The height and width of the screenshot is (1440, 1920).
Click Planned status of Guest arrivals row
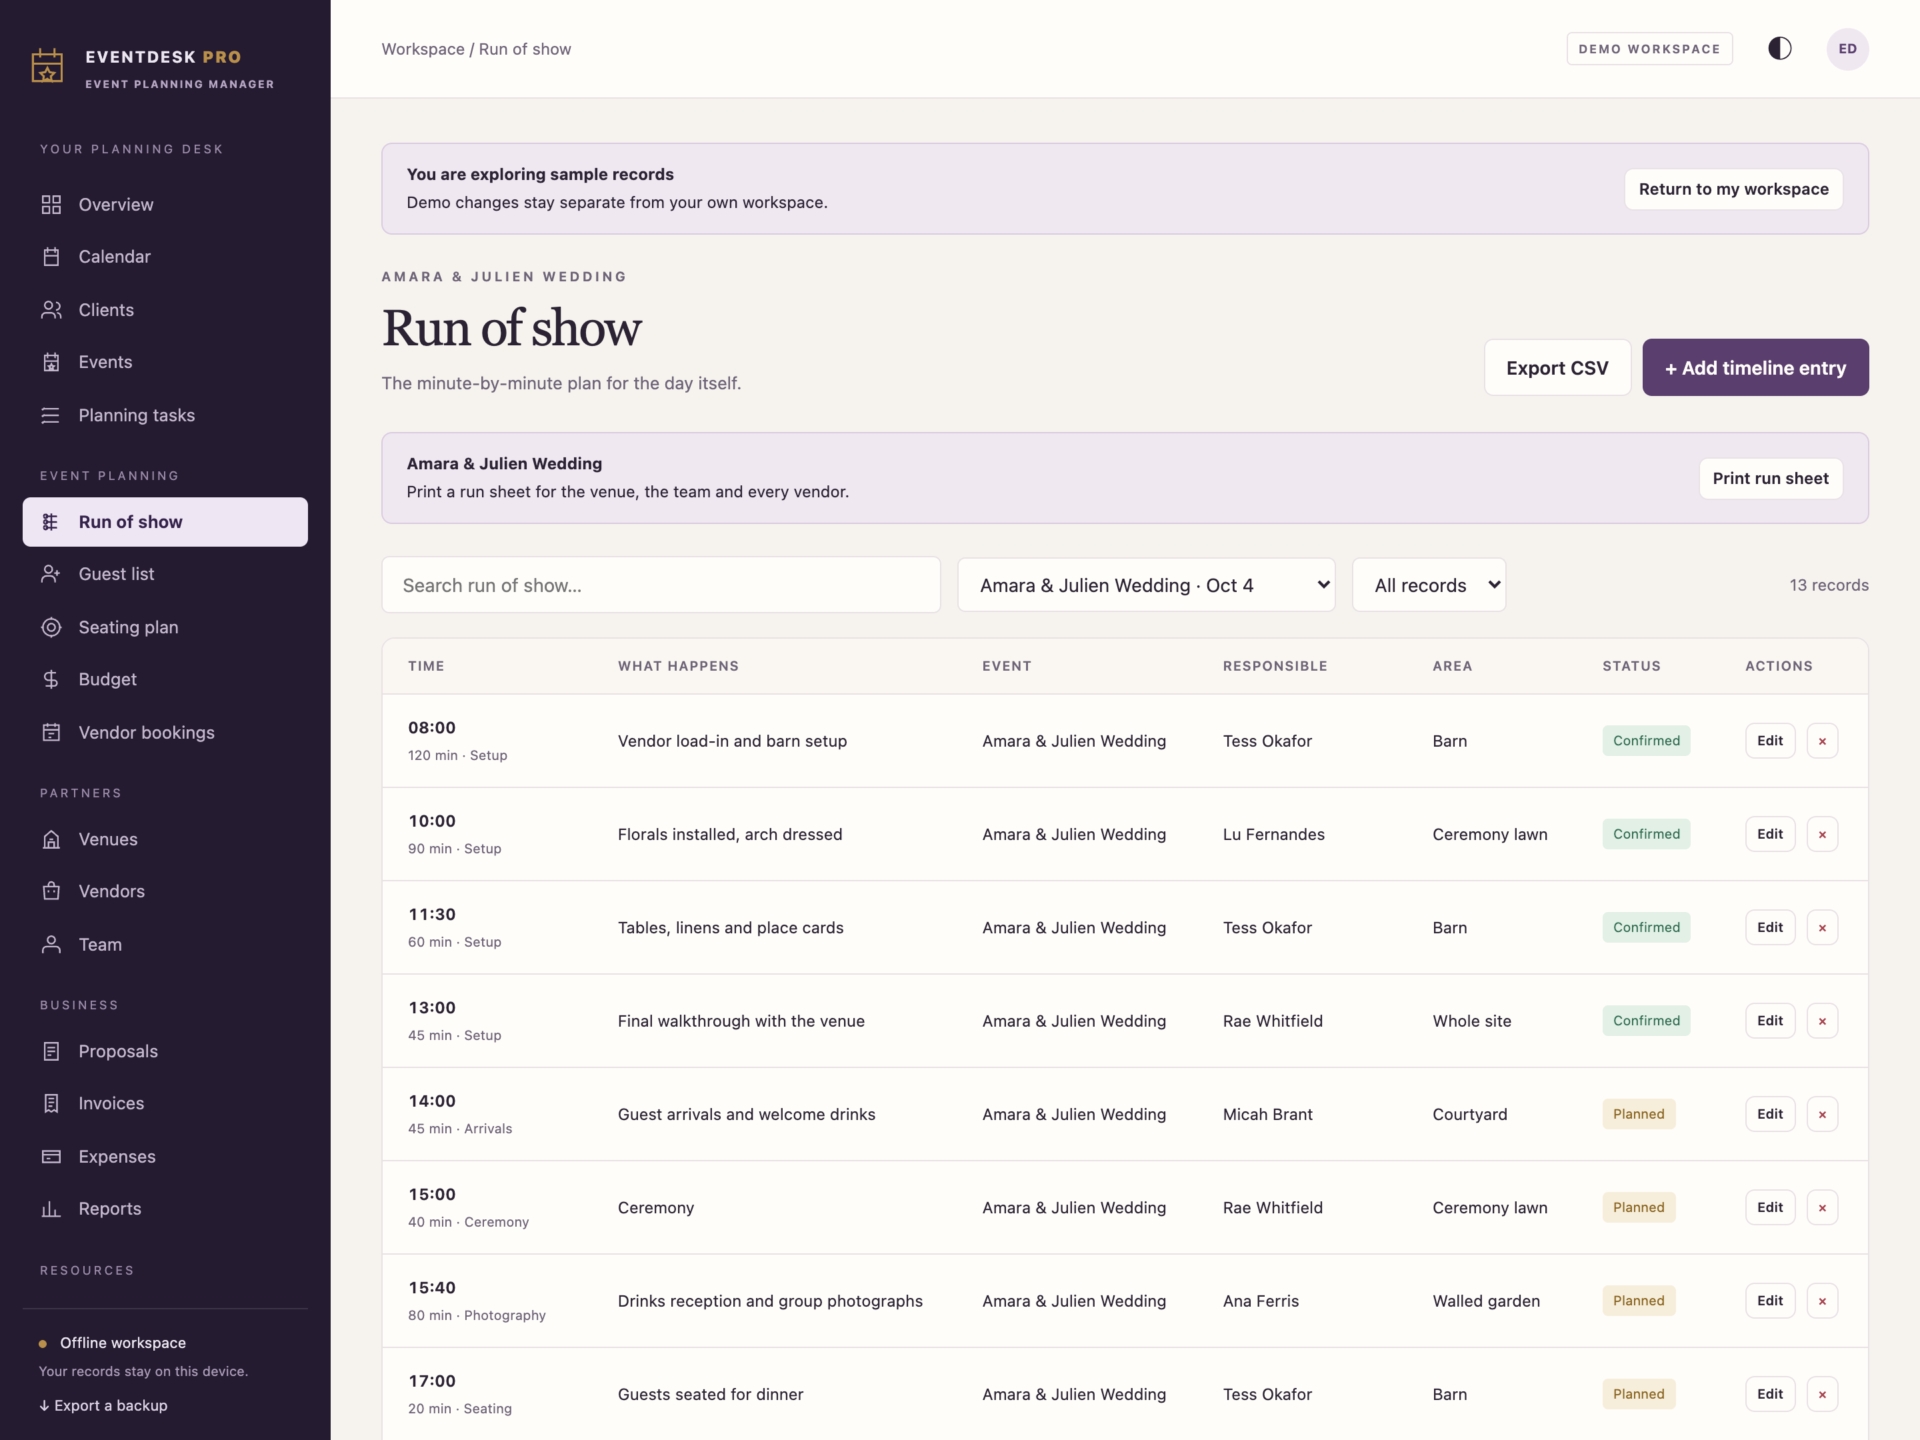coord(1638,1114)
